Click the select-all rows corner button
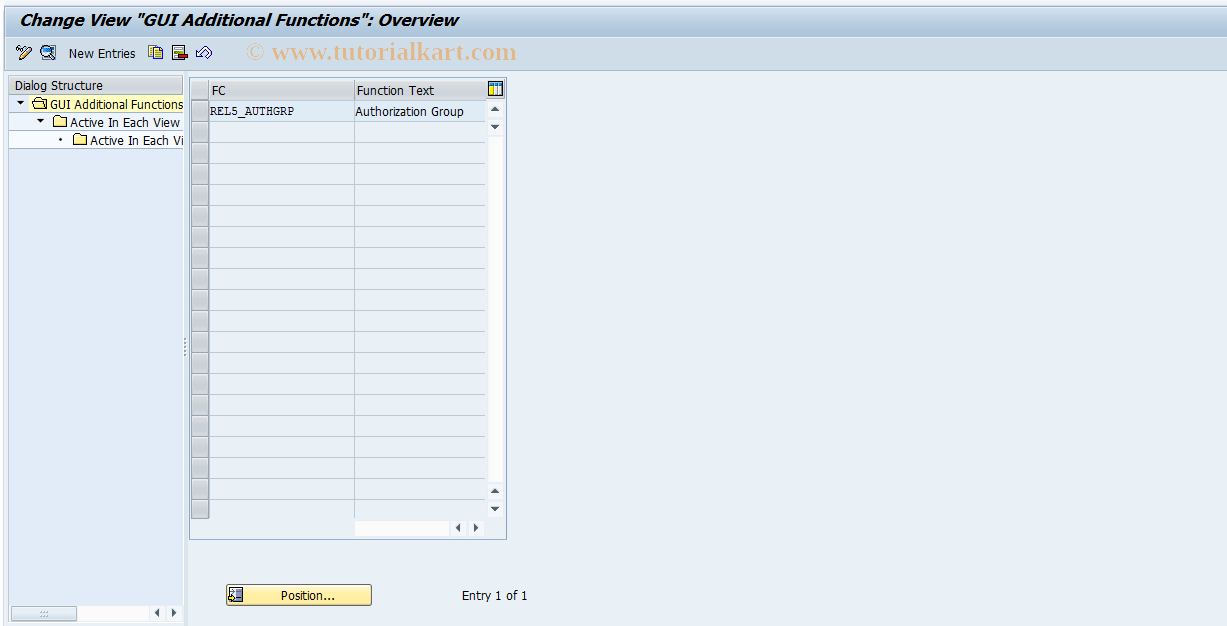 (x=200, y=90)
